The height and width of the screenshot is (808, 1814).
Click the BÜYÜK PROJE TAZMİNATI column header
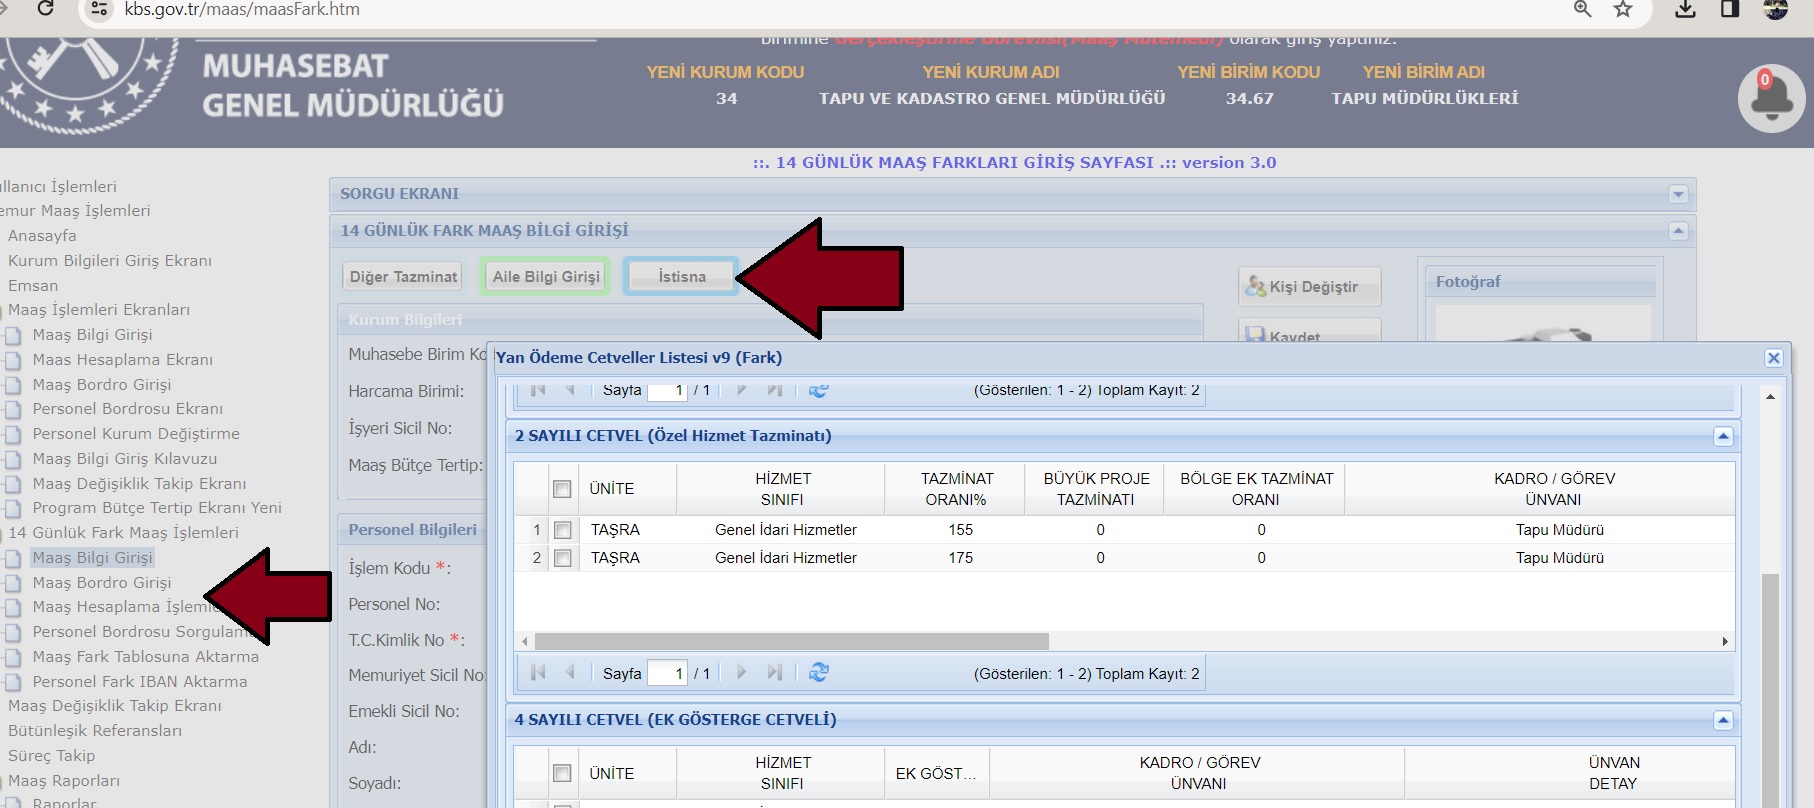point(1096,489)
